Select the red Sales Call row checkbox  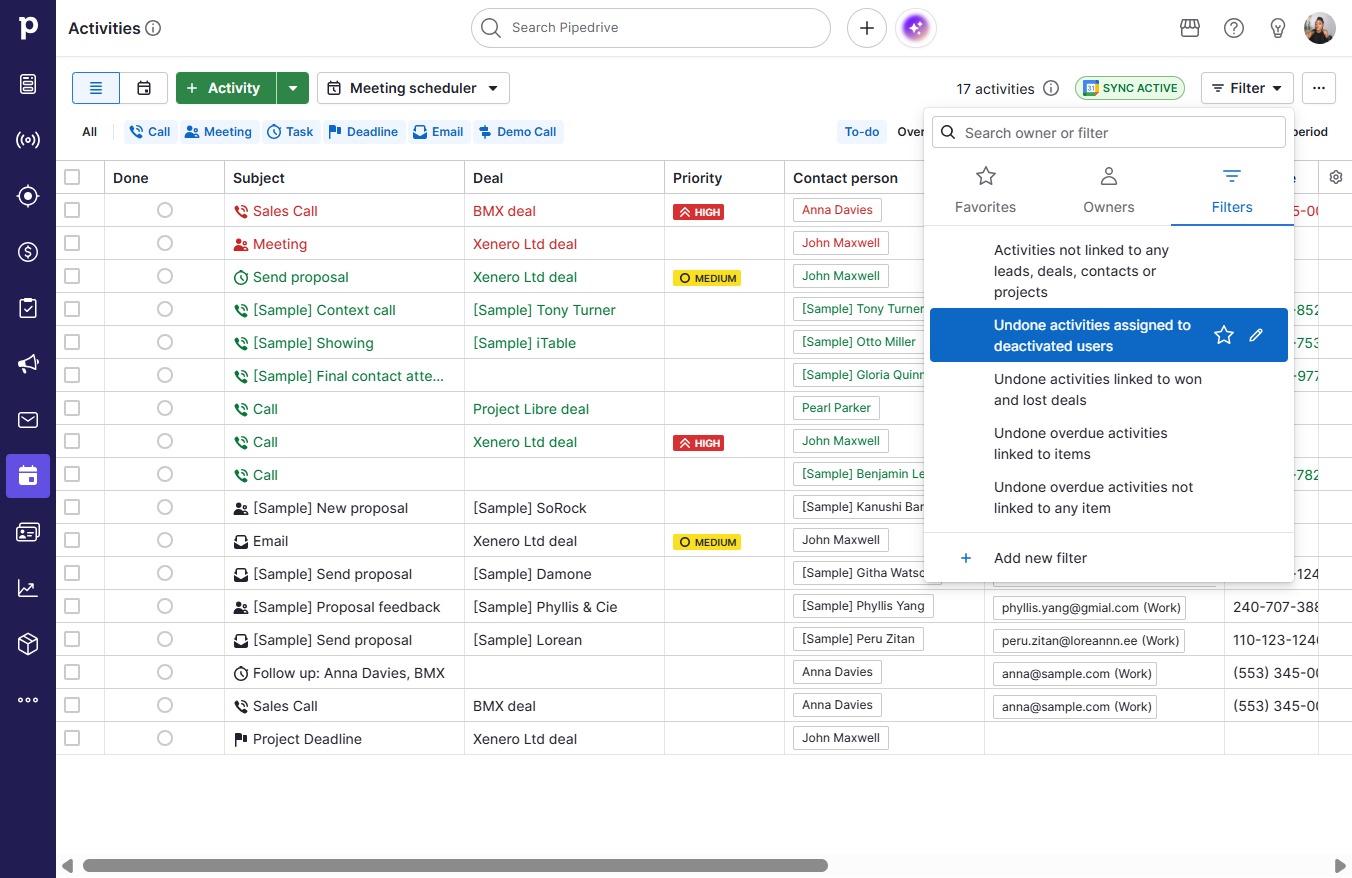point(72,210)
